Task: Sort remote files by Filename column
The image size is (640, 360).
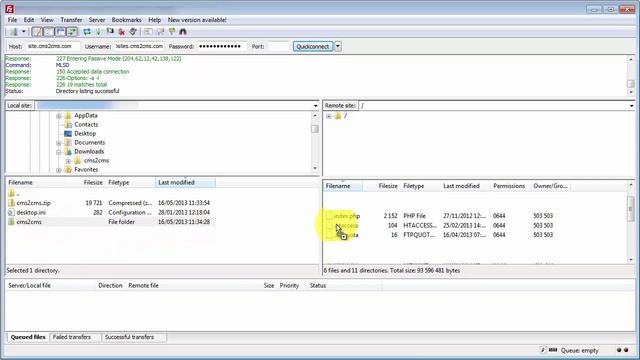Action: click(x=343, y=186)
